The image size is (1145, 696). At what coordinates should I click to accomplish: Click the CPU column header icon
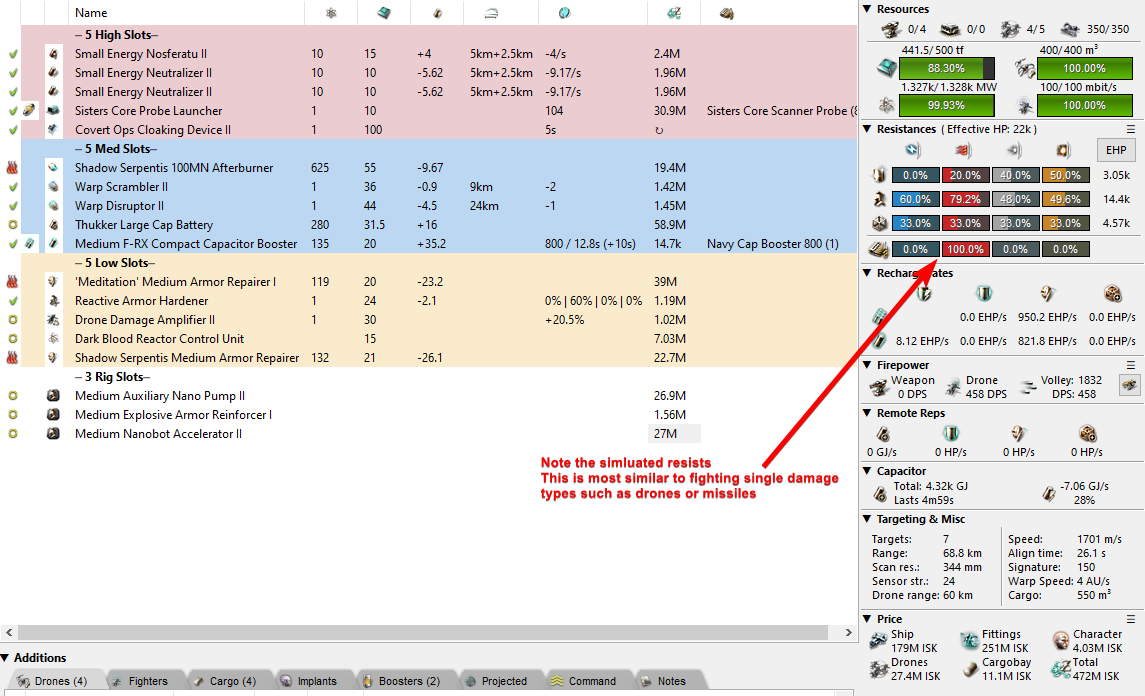[x=384, y=13]
